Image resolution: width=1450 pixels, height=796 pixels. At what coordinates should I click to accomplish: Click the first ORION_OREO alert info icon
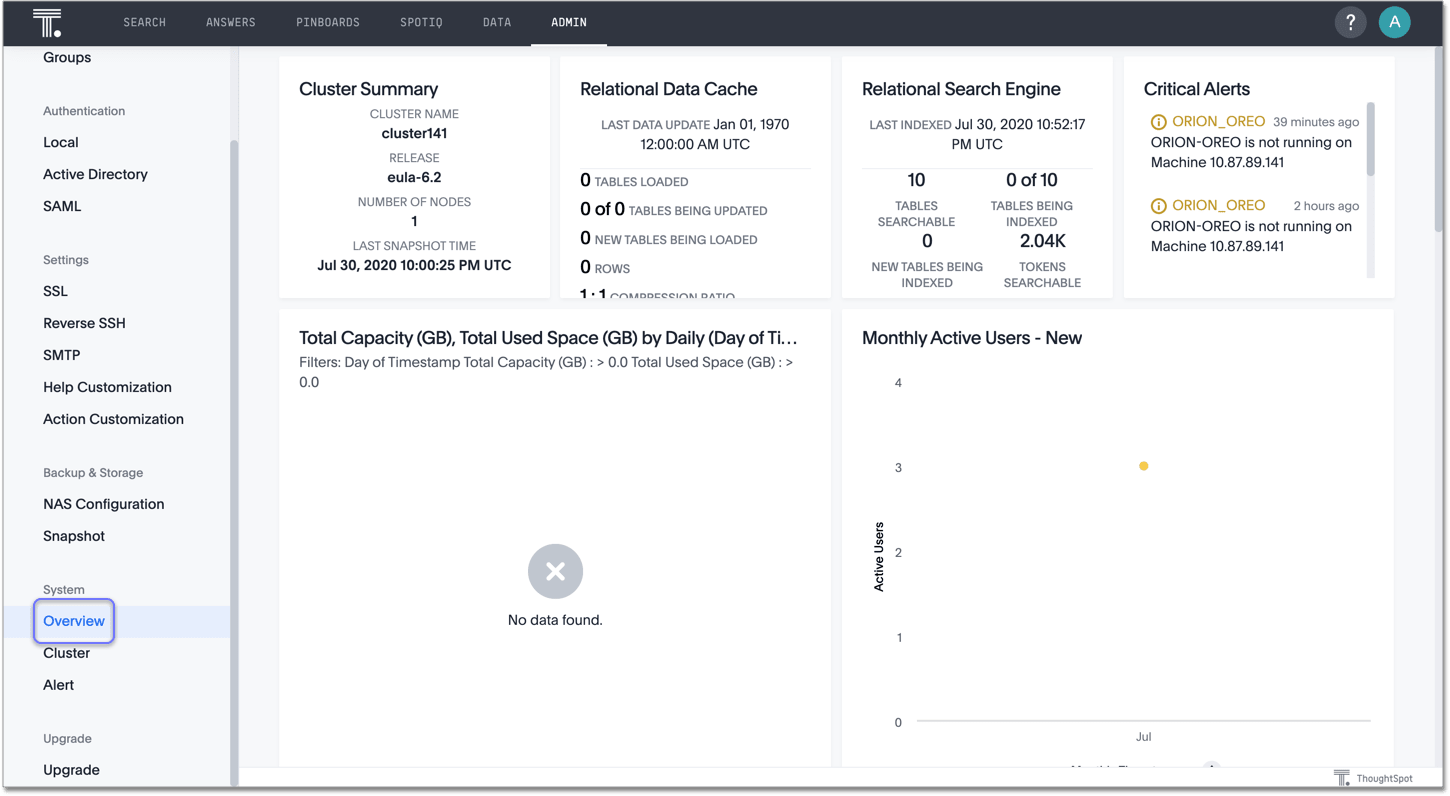coord(1158,122)
